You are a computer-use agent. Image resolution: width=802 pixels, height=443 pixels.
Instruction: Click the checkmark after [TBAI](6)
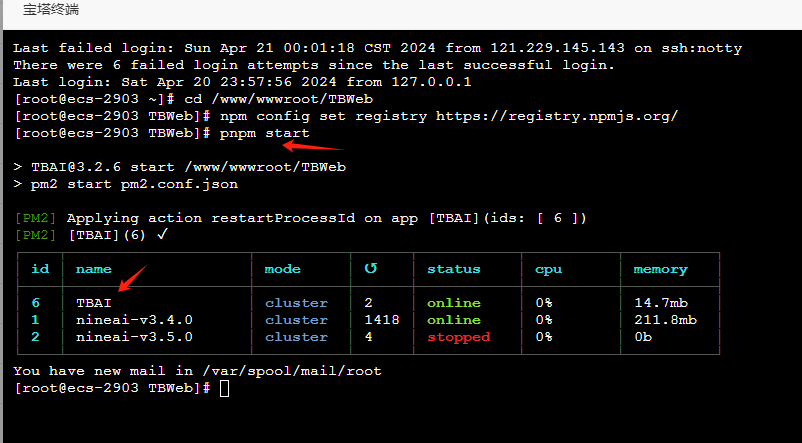coord(162,234)
